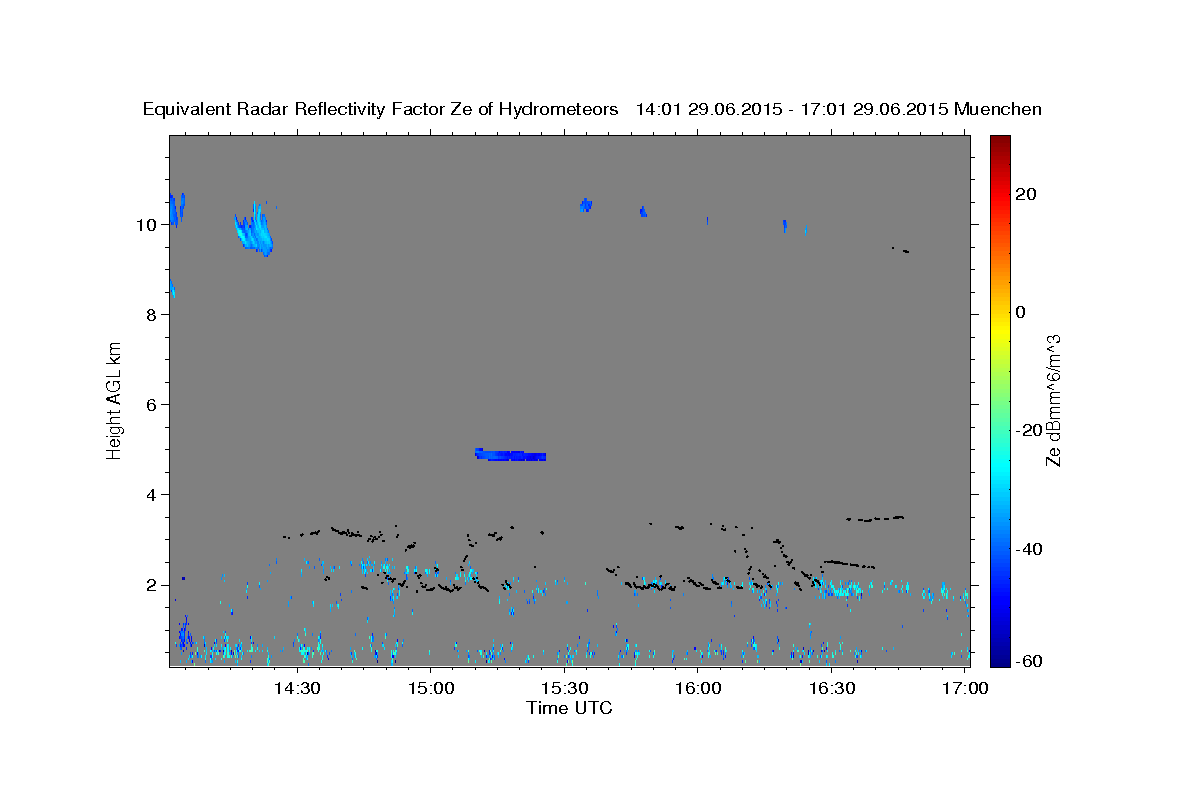Click the height tick label 2
The height and width of the screenshot is (800, 1200).
pyautogui.click(x=151, y=585)
